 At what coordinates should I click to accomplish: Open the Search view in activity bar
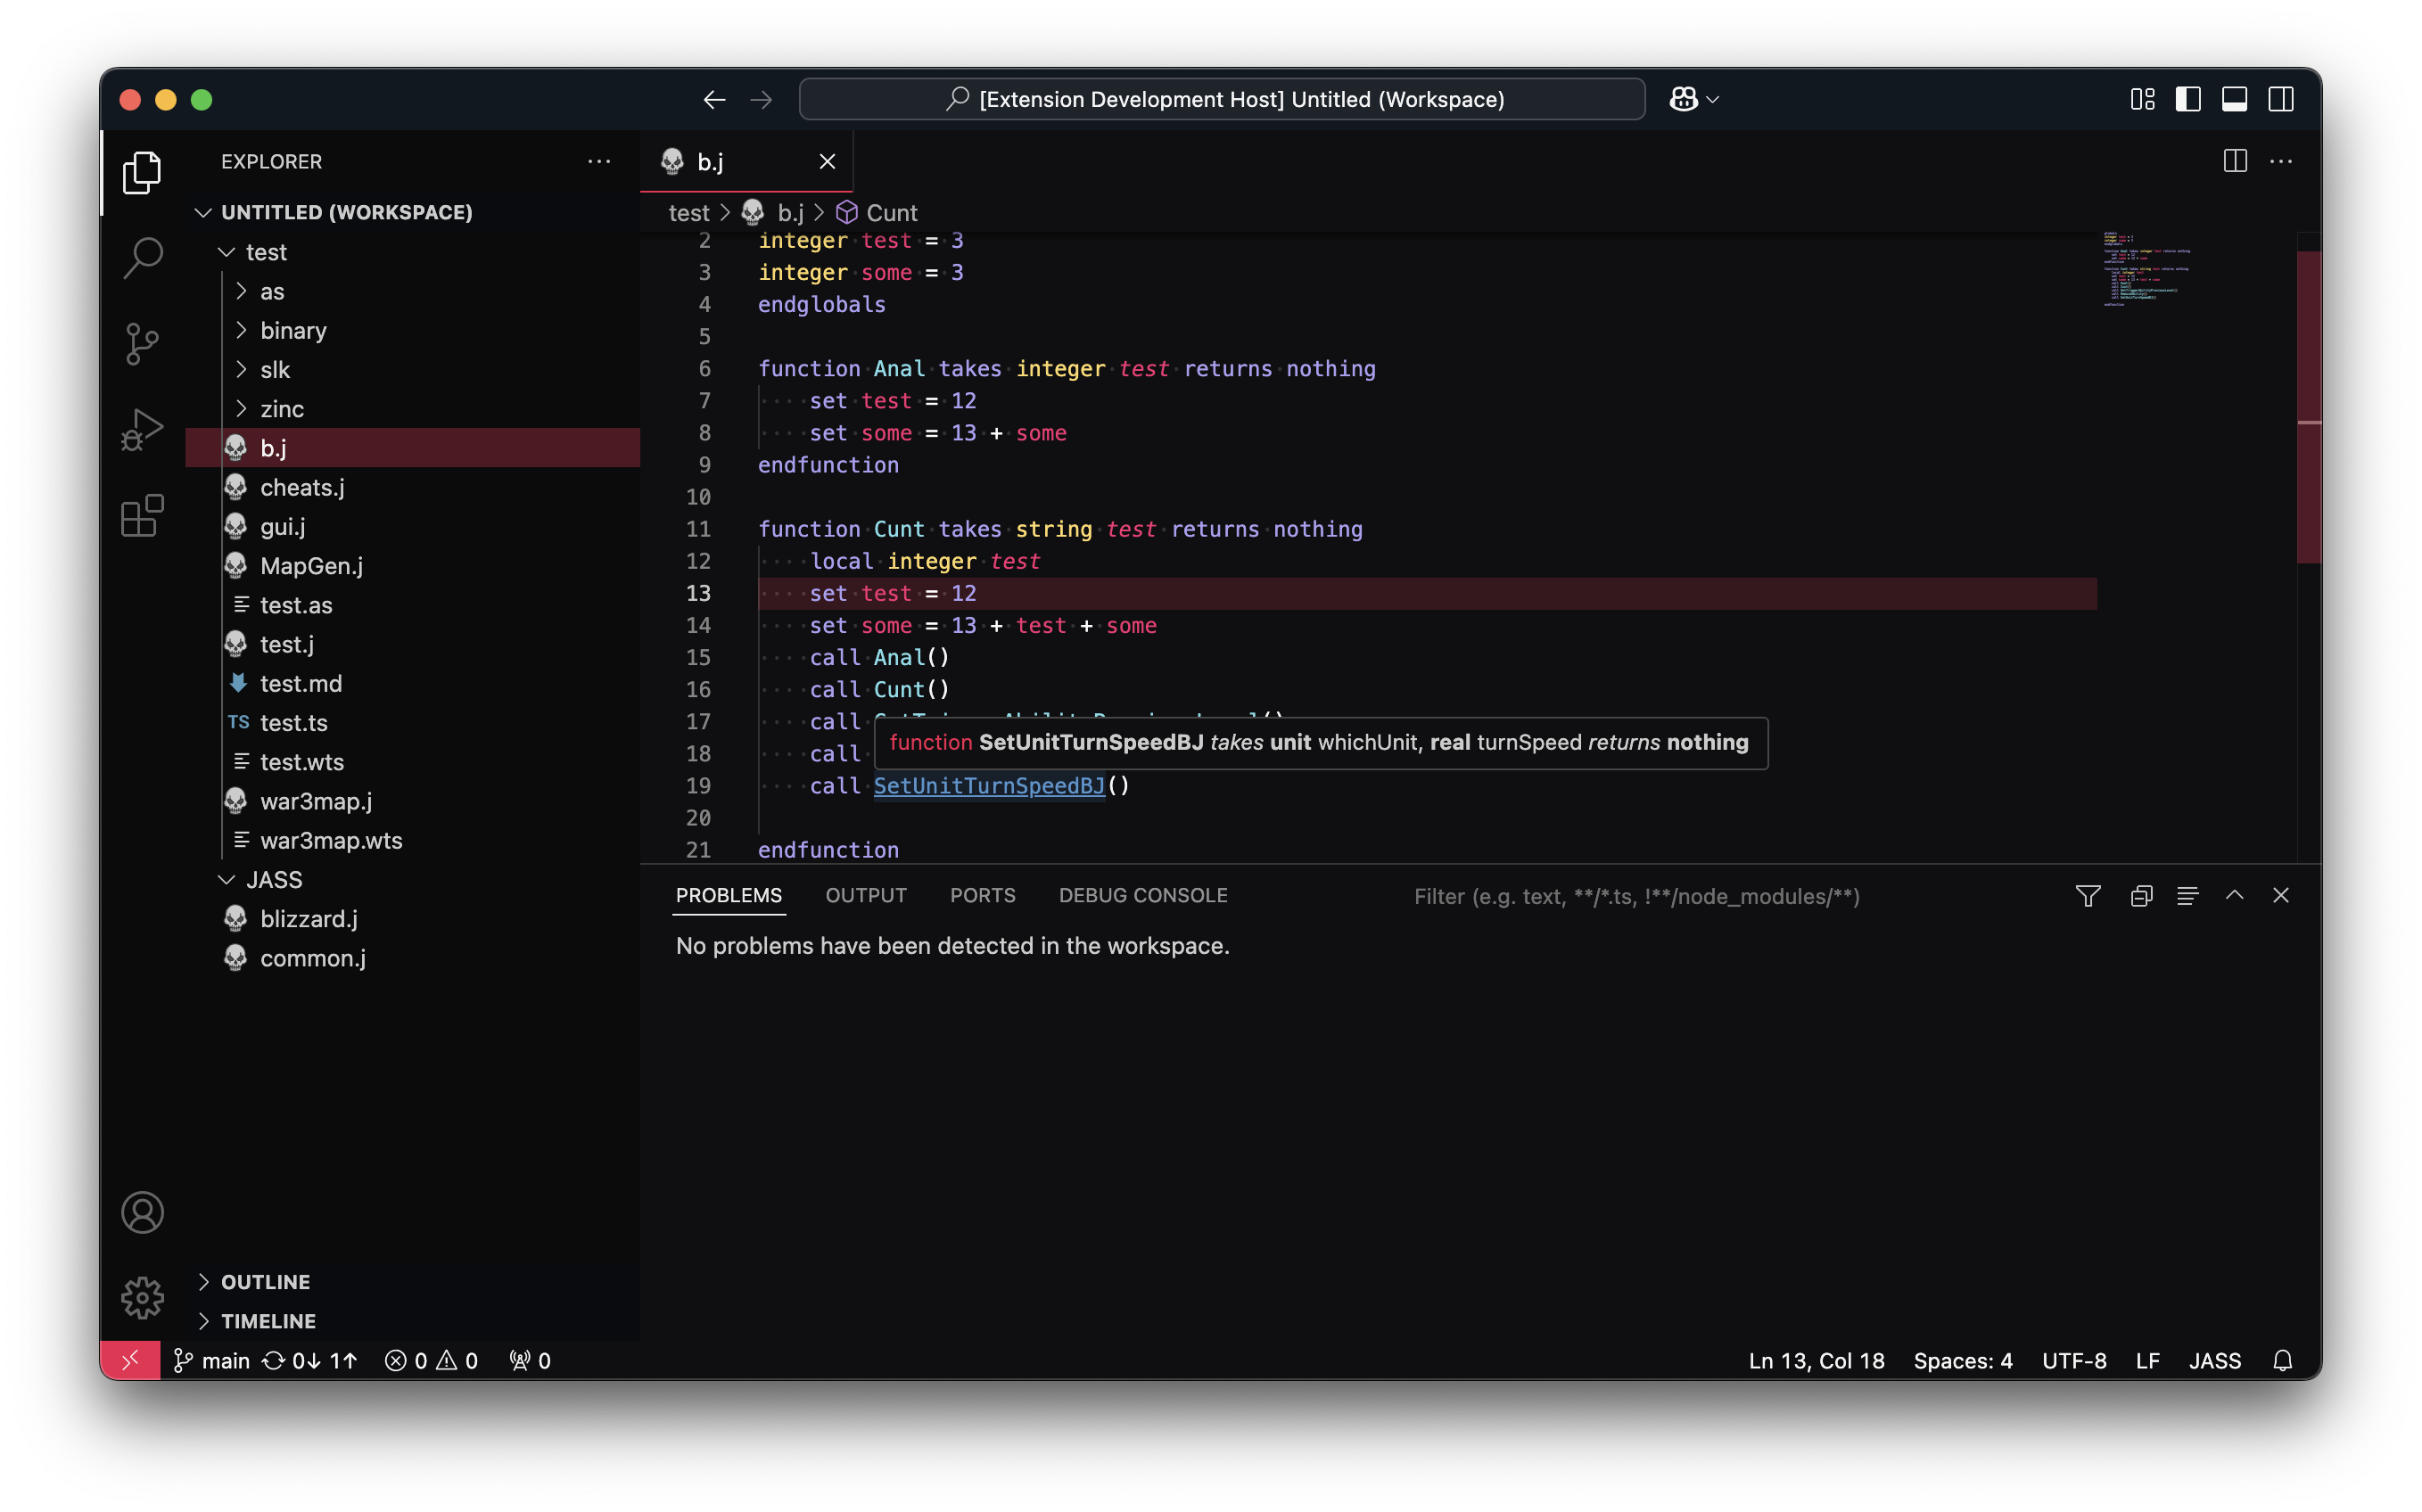(142, 258)
